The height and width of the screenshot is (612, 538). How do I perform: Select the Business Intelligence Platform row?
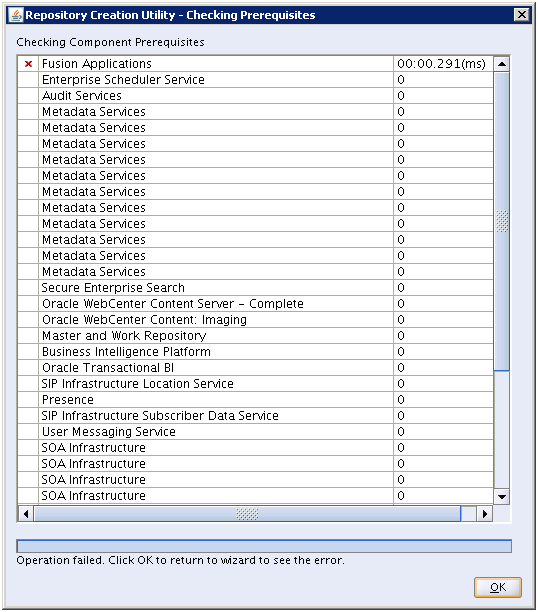click(x=255, y=352)
